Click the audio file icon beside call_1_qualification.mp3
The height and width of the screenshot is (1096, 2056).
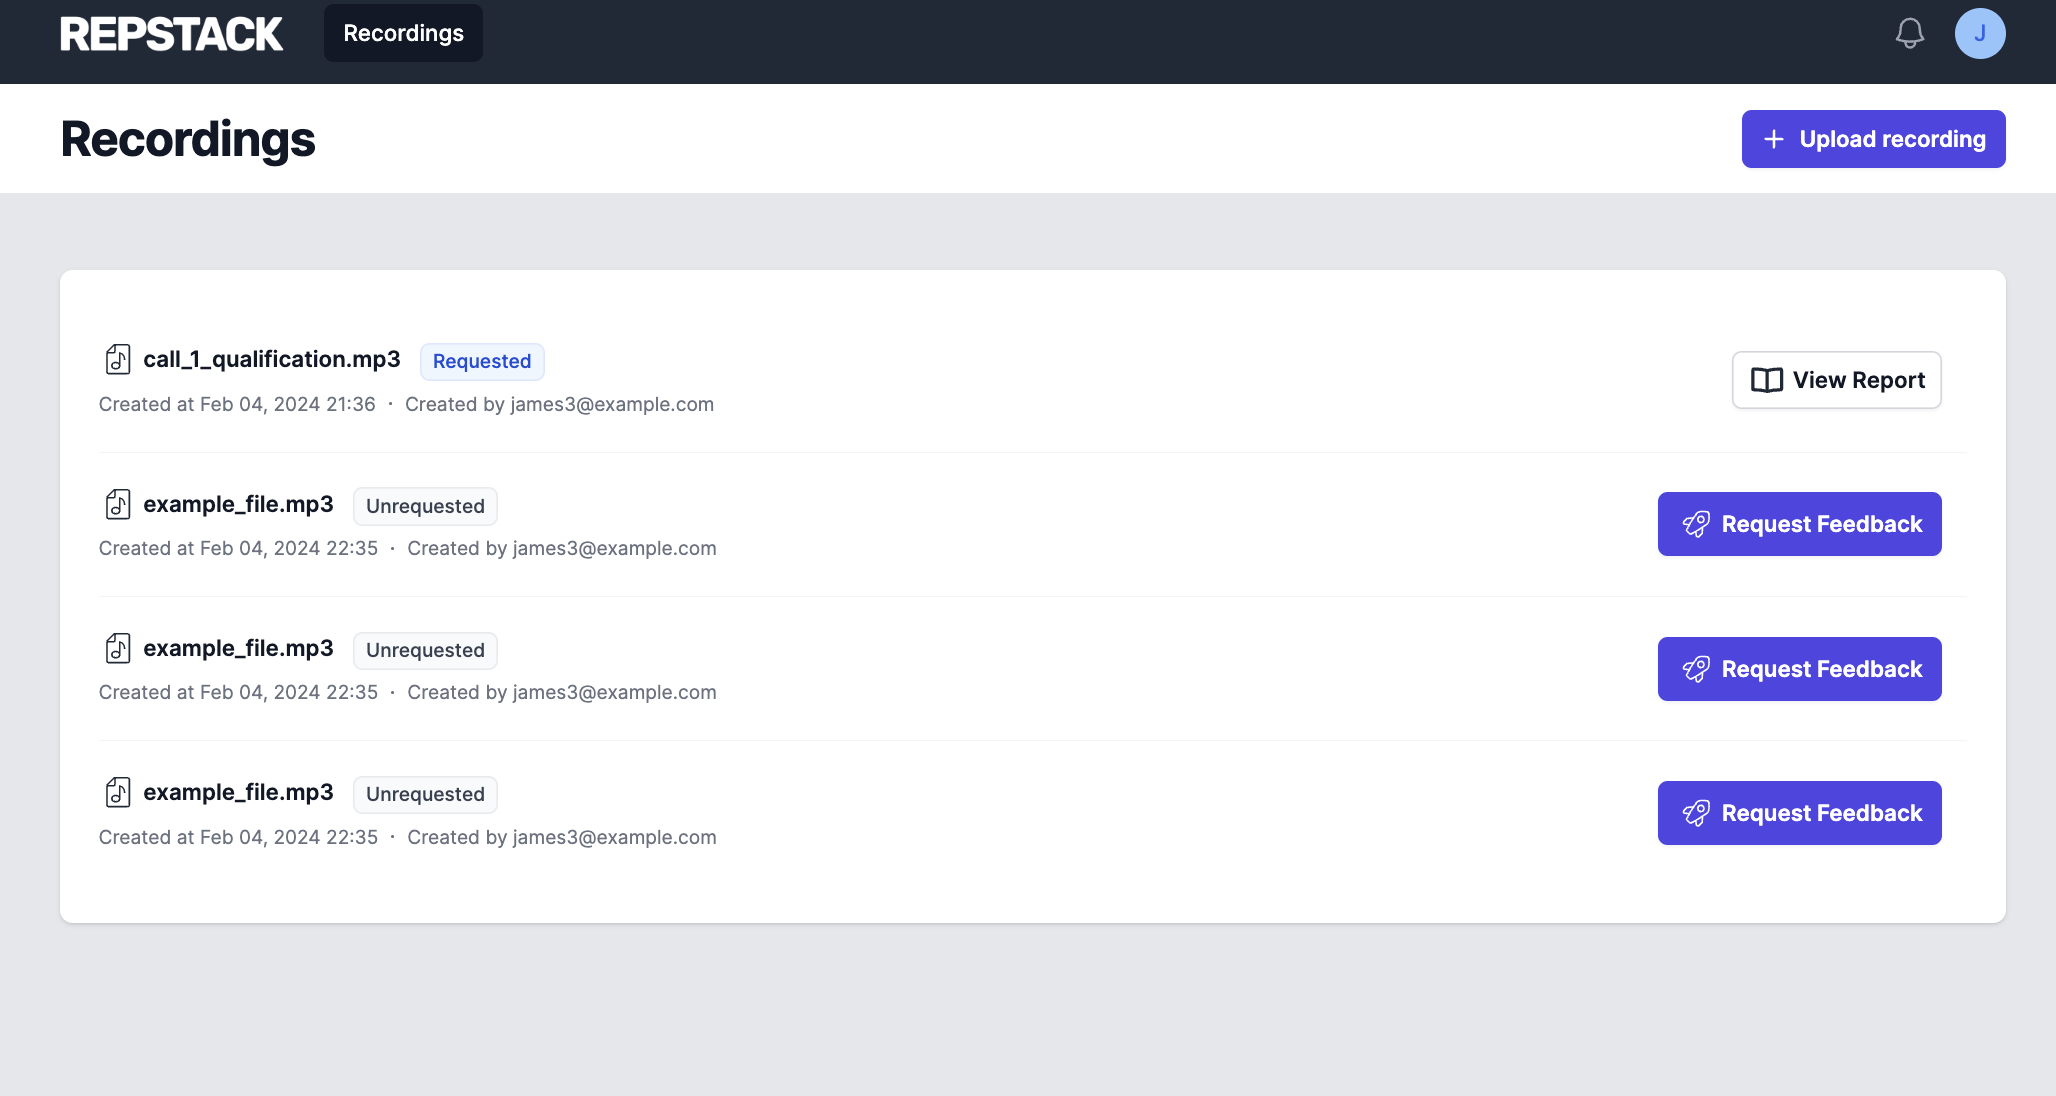tap(118, 359)
